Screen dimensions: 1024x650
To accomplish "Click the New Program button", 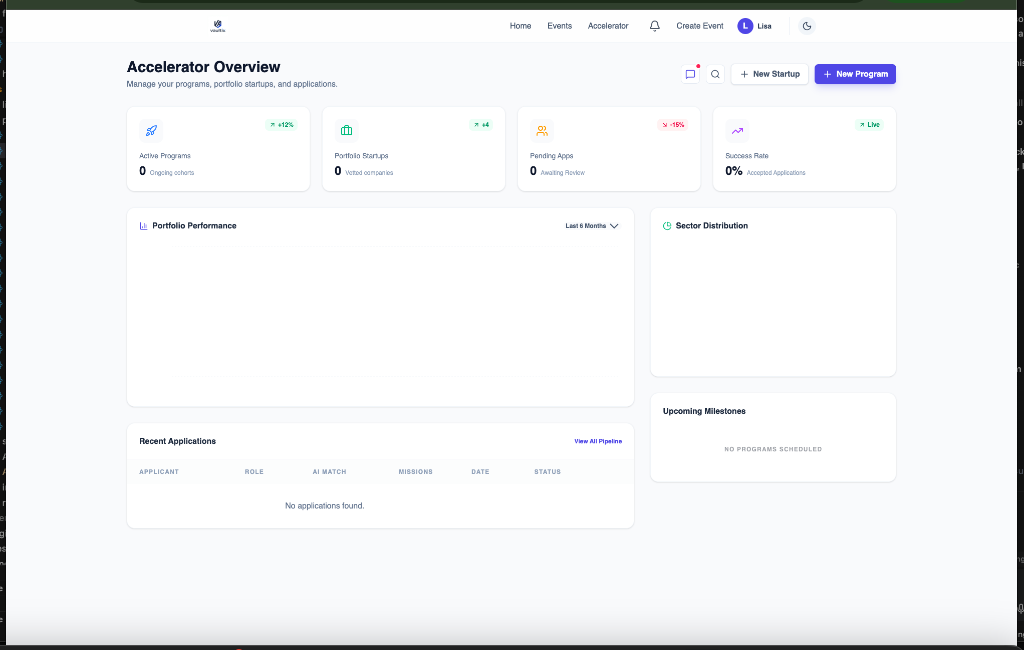I will pyautogui.click(x=855, y=74).
